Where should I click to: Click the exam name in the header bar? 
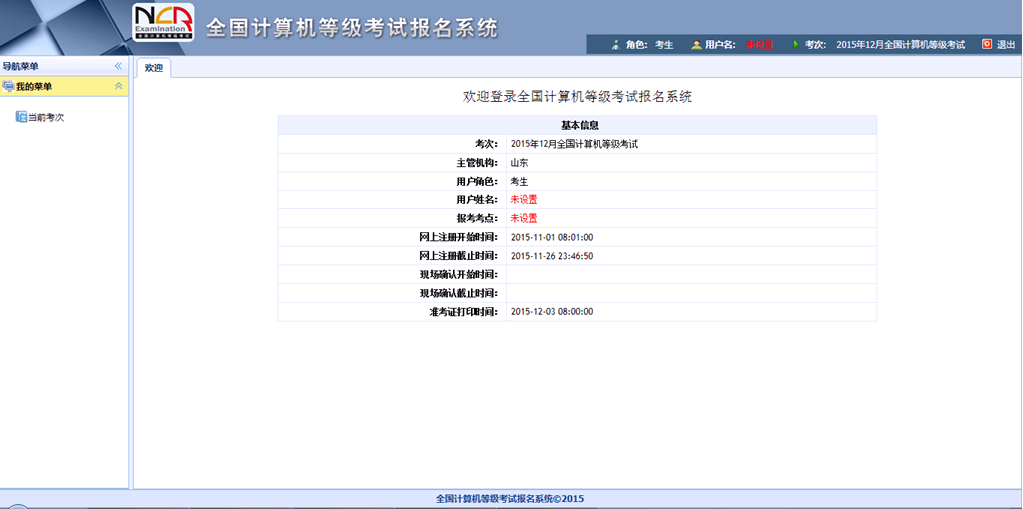(900, 45)
